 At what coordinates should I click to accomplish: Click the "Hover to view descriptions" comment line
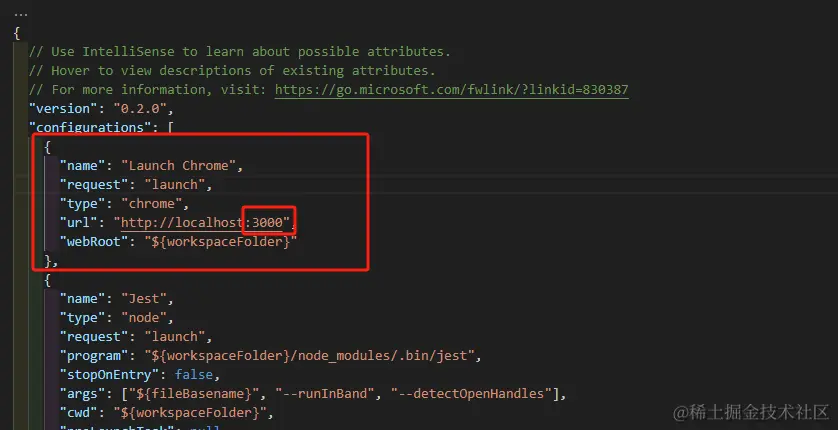click(232, 71)
